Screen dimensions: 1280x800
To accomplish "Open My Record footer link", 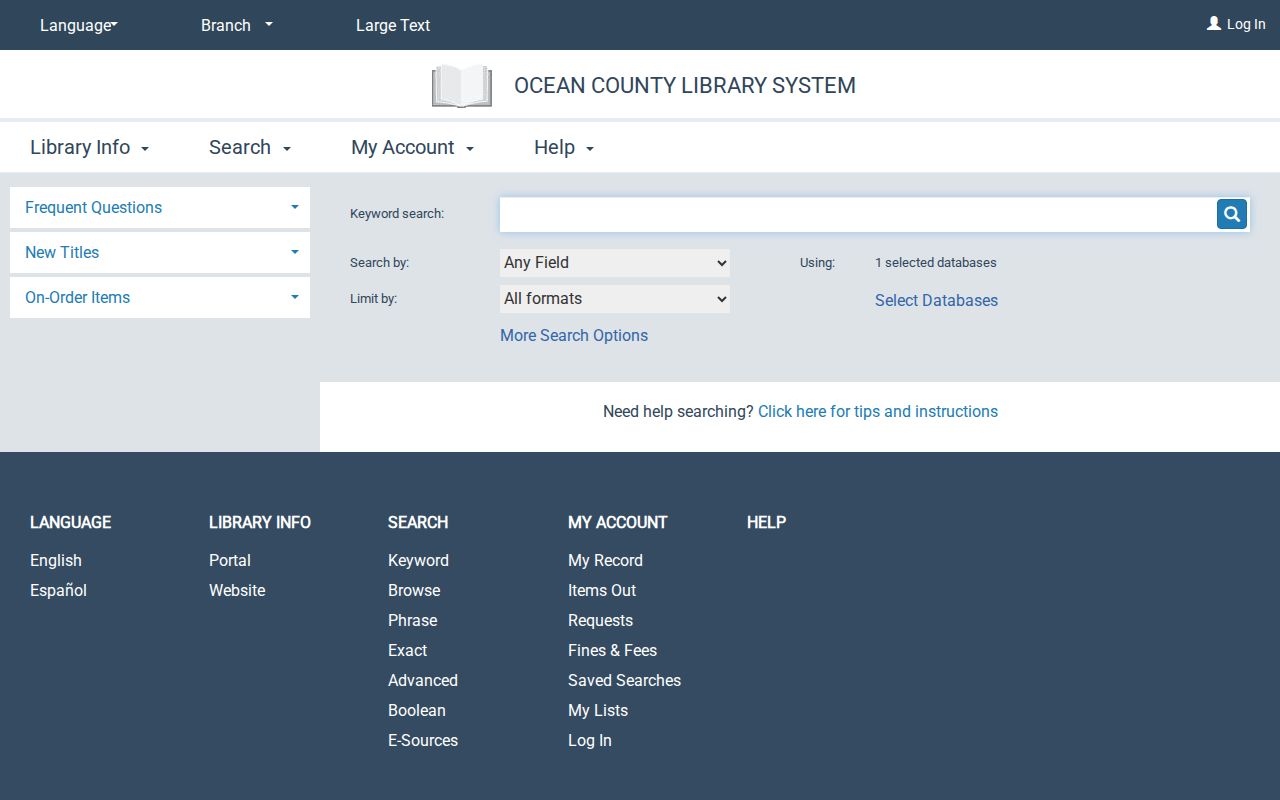I will click(605, 560).
